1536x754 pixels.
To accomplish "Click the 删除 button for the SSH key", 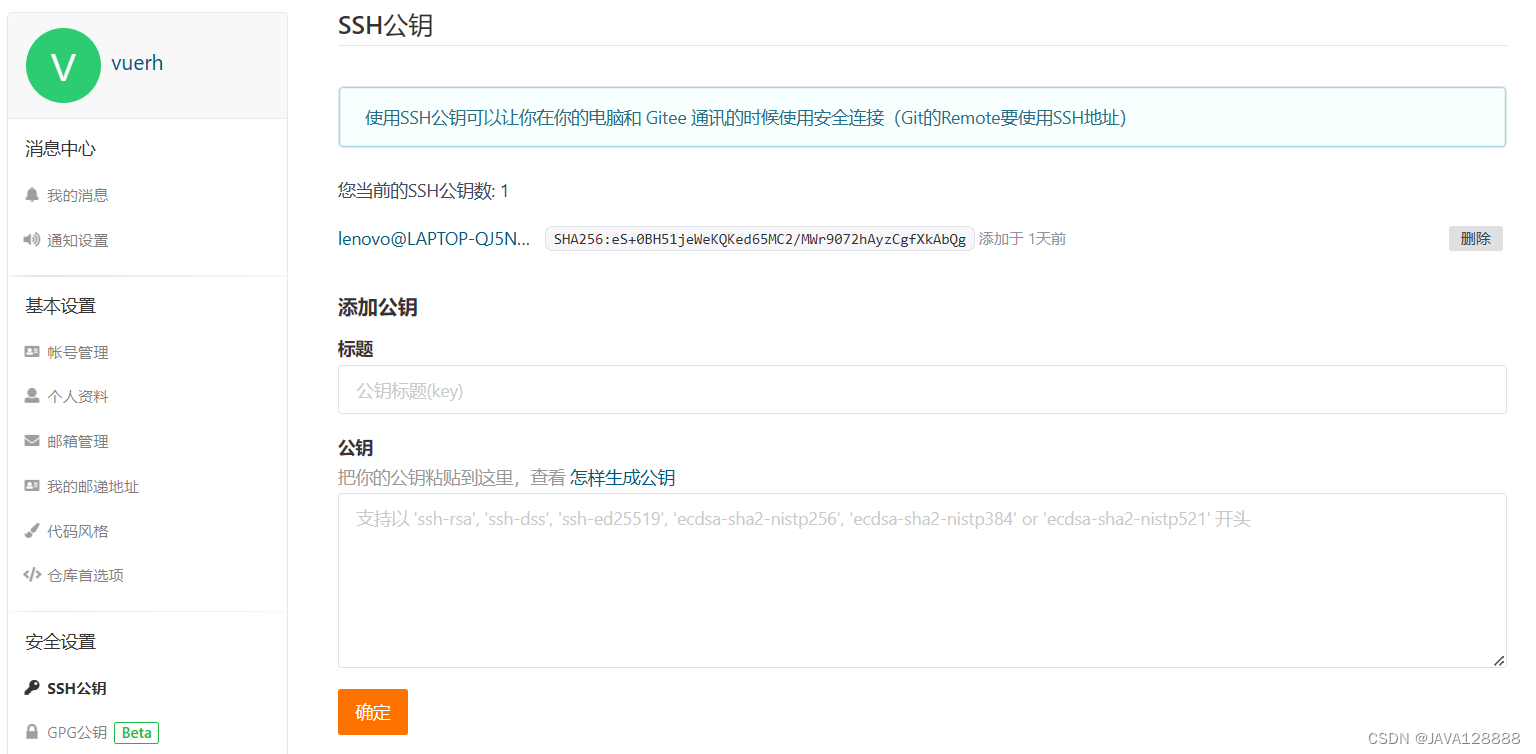I will (1475, 238).
